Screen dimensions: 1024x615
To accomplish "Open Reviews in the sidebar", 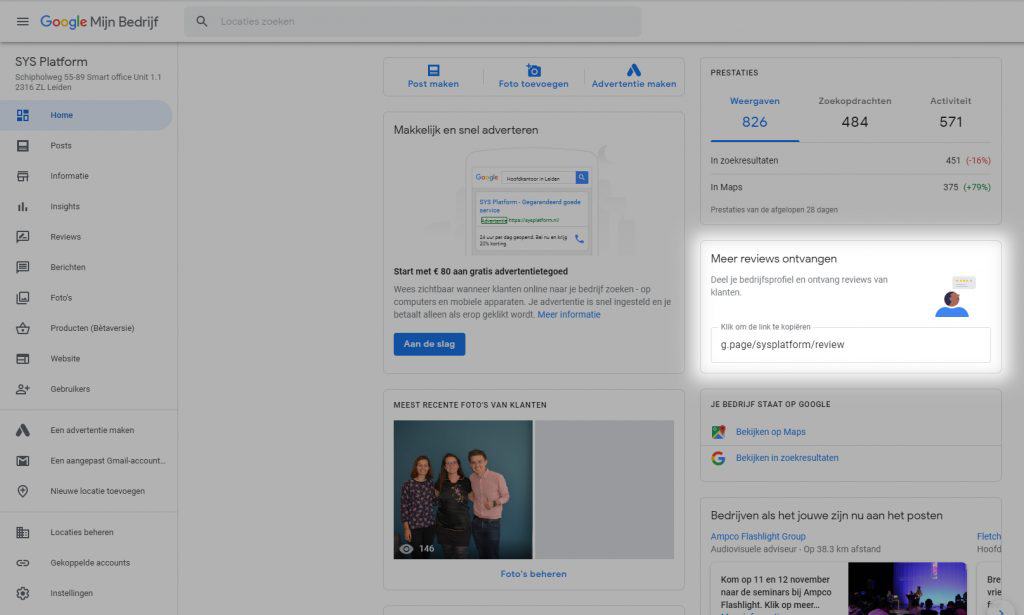I will (86, 237).
